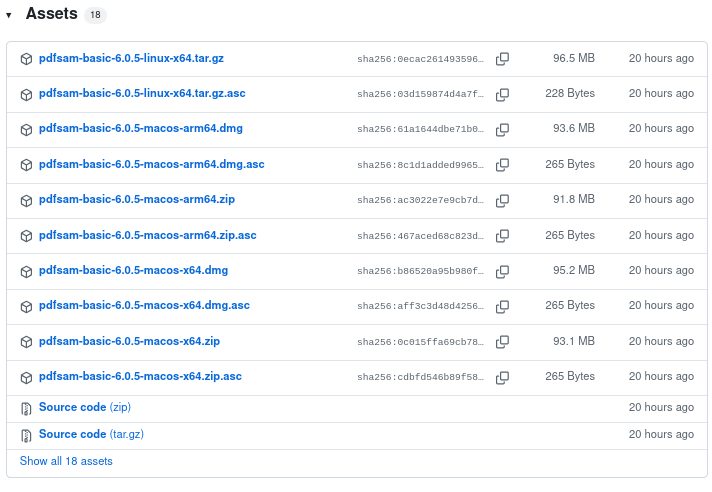Collapse the Assets section triangle

[9, 15]
